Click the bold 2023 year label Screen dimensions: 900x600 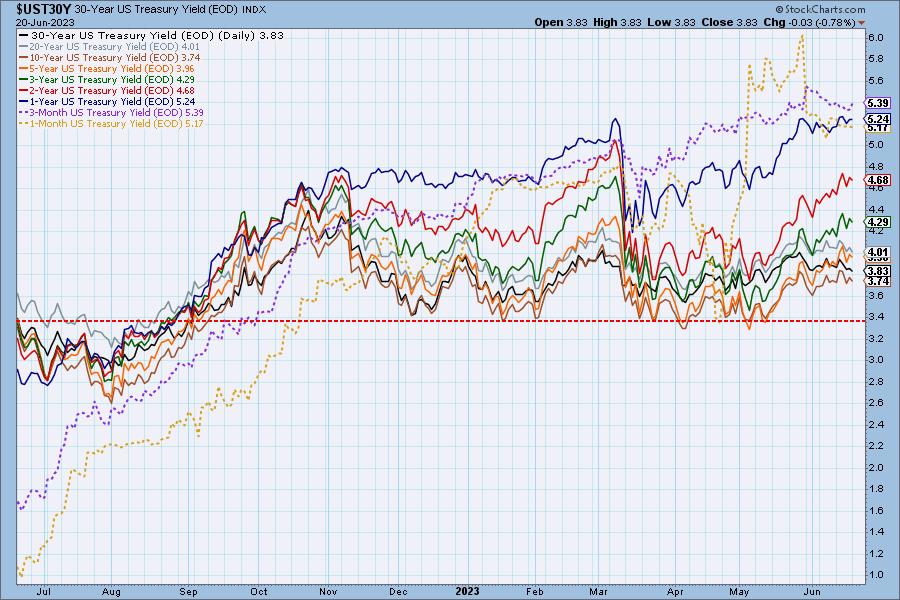click(x=467, y=591)
